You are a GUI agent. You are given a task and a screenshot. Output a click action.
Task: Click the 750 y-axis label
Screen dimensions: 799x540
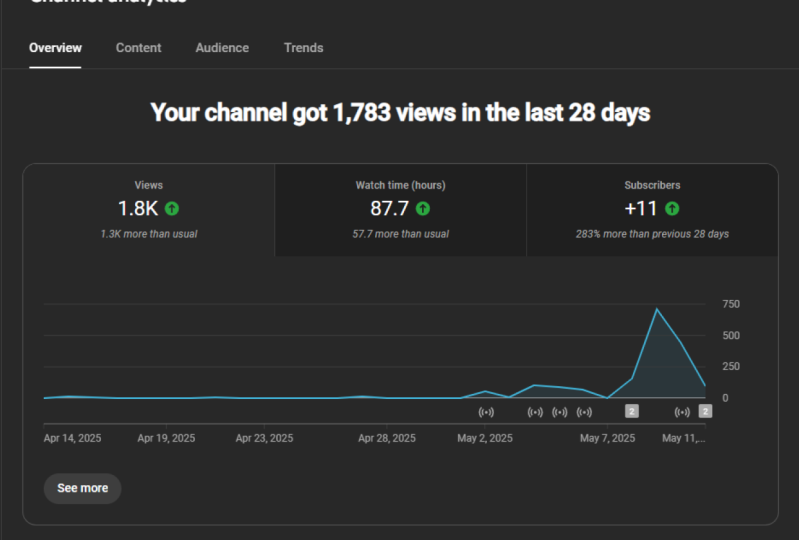731,304
